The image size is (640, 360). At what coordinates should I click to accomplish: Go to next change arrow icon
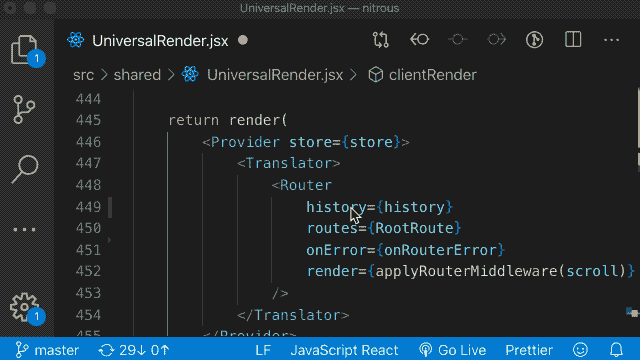pyautogui.click(x=496, y=40)
